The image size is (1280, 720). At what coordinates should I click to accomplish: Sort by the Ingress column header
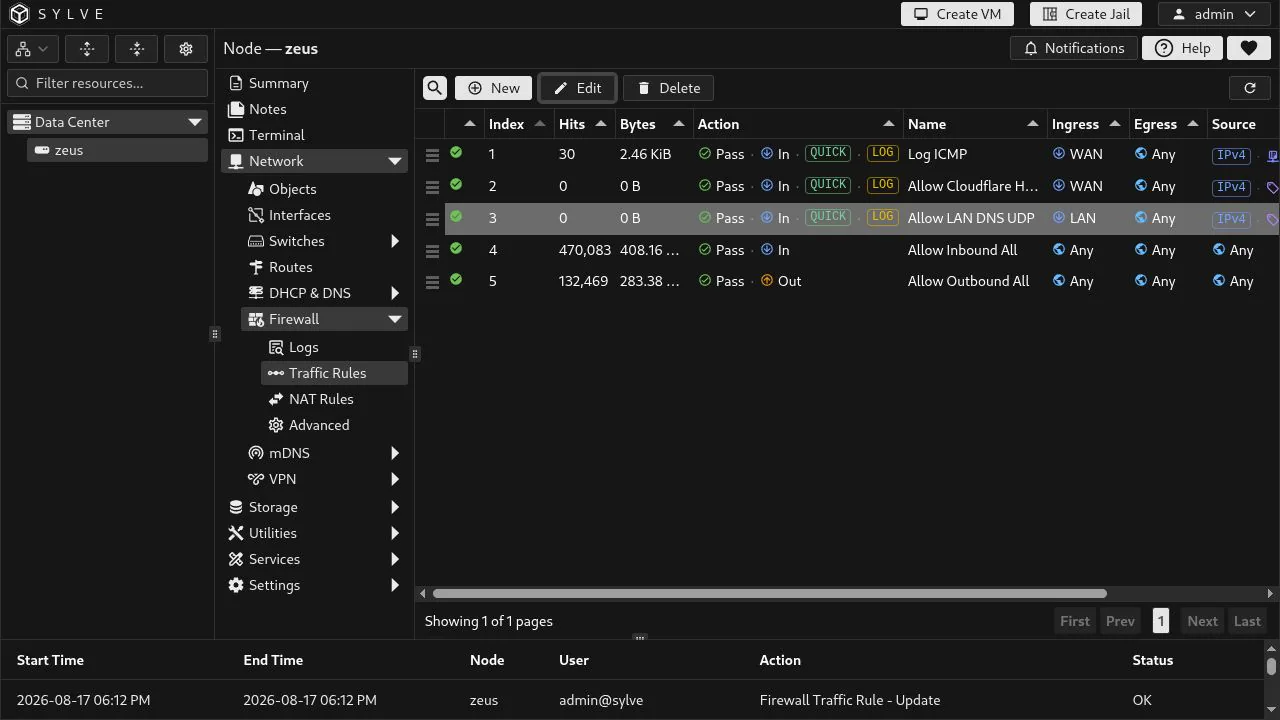tap(1086, 124)
